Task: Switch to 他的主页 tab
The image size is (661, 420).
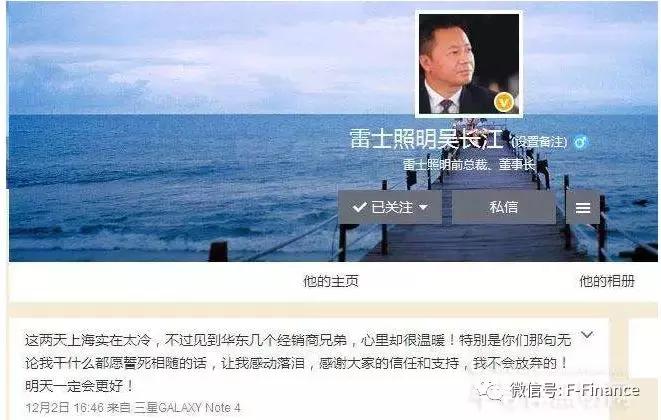Action: coord(331,281)
